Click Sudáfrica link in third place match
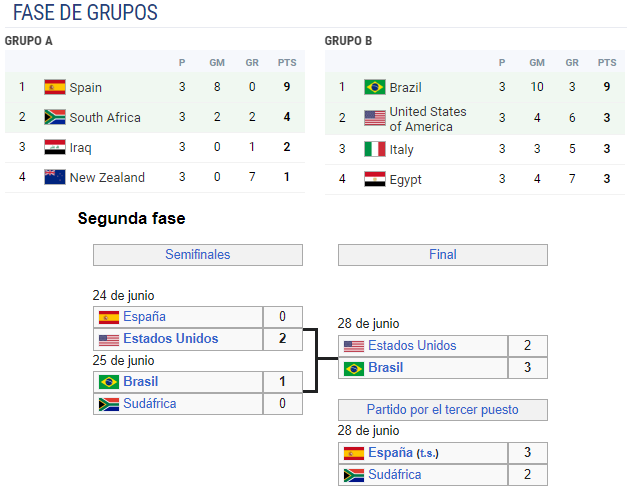627x496 pixels. pos(395,474)
